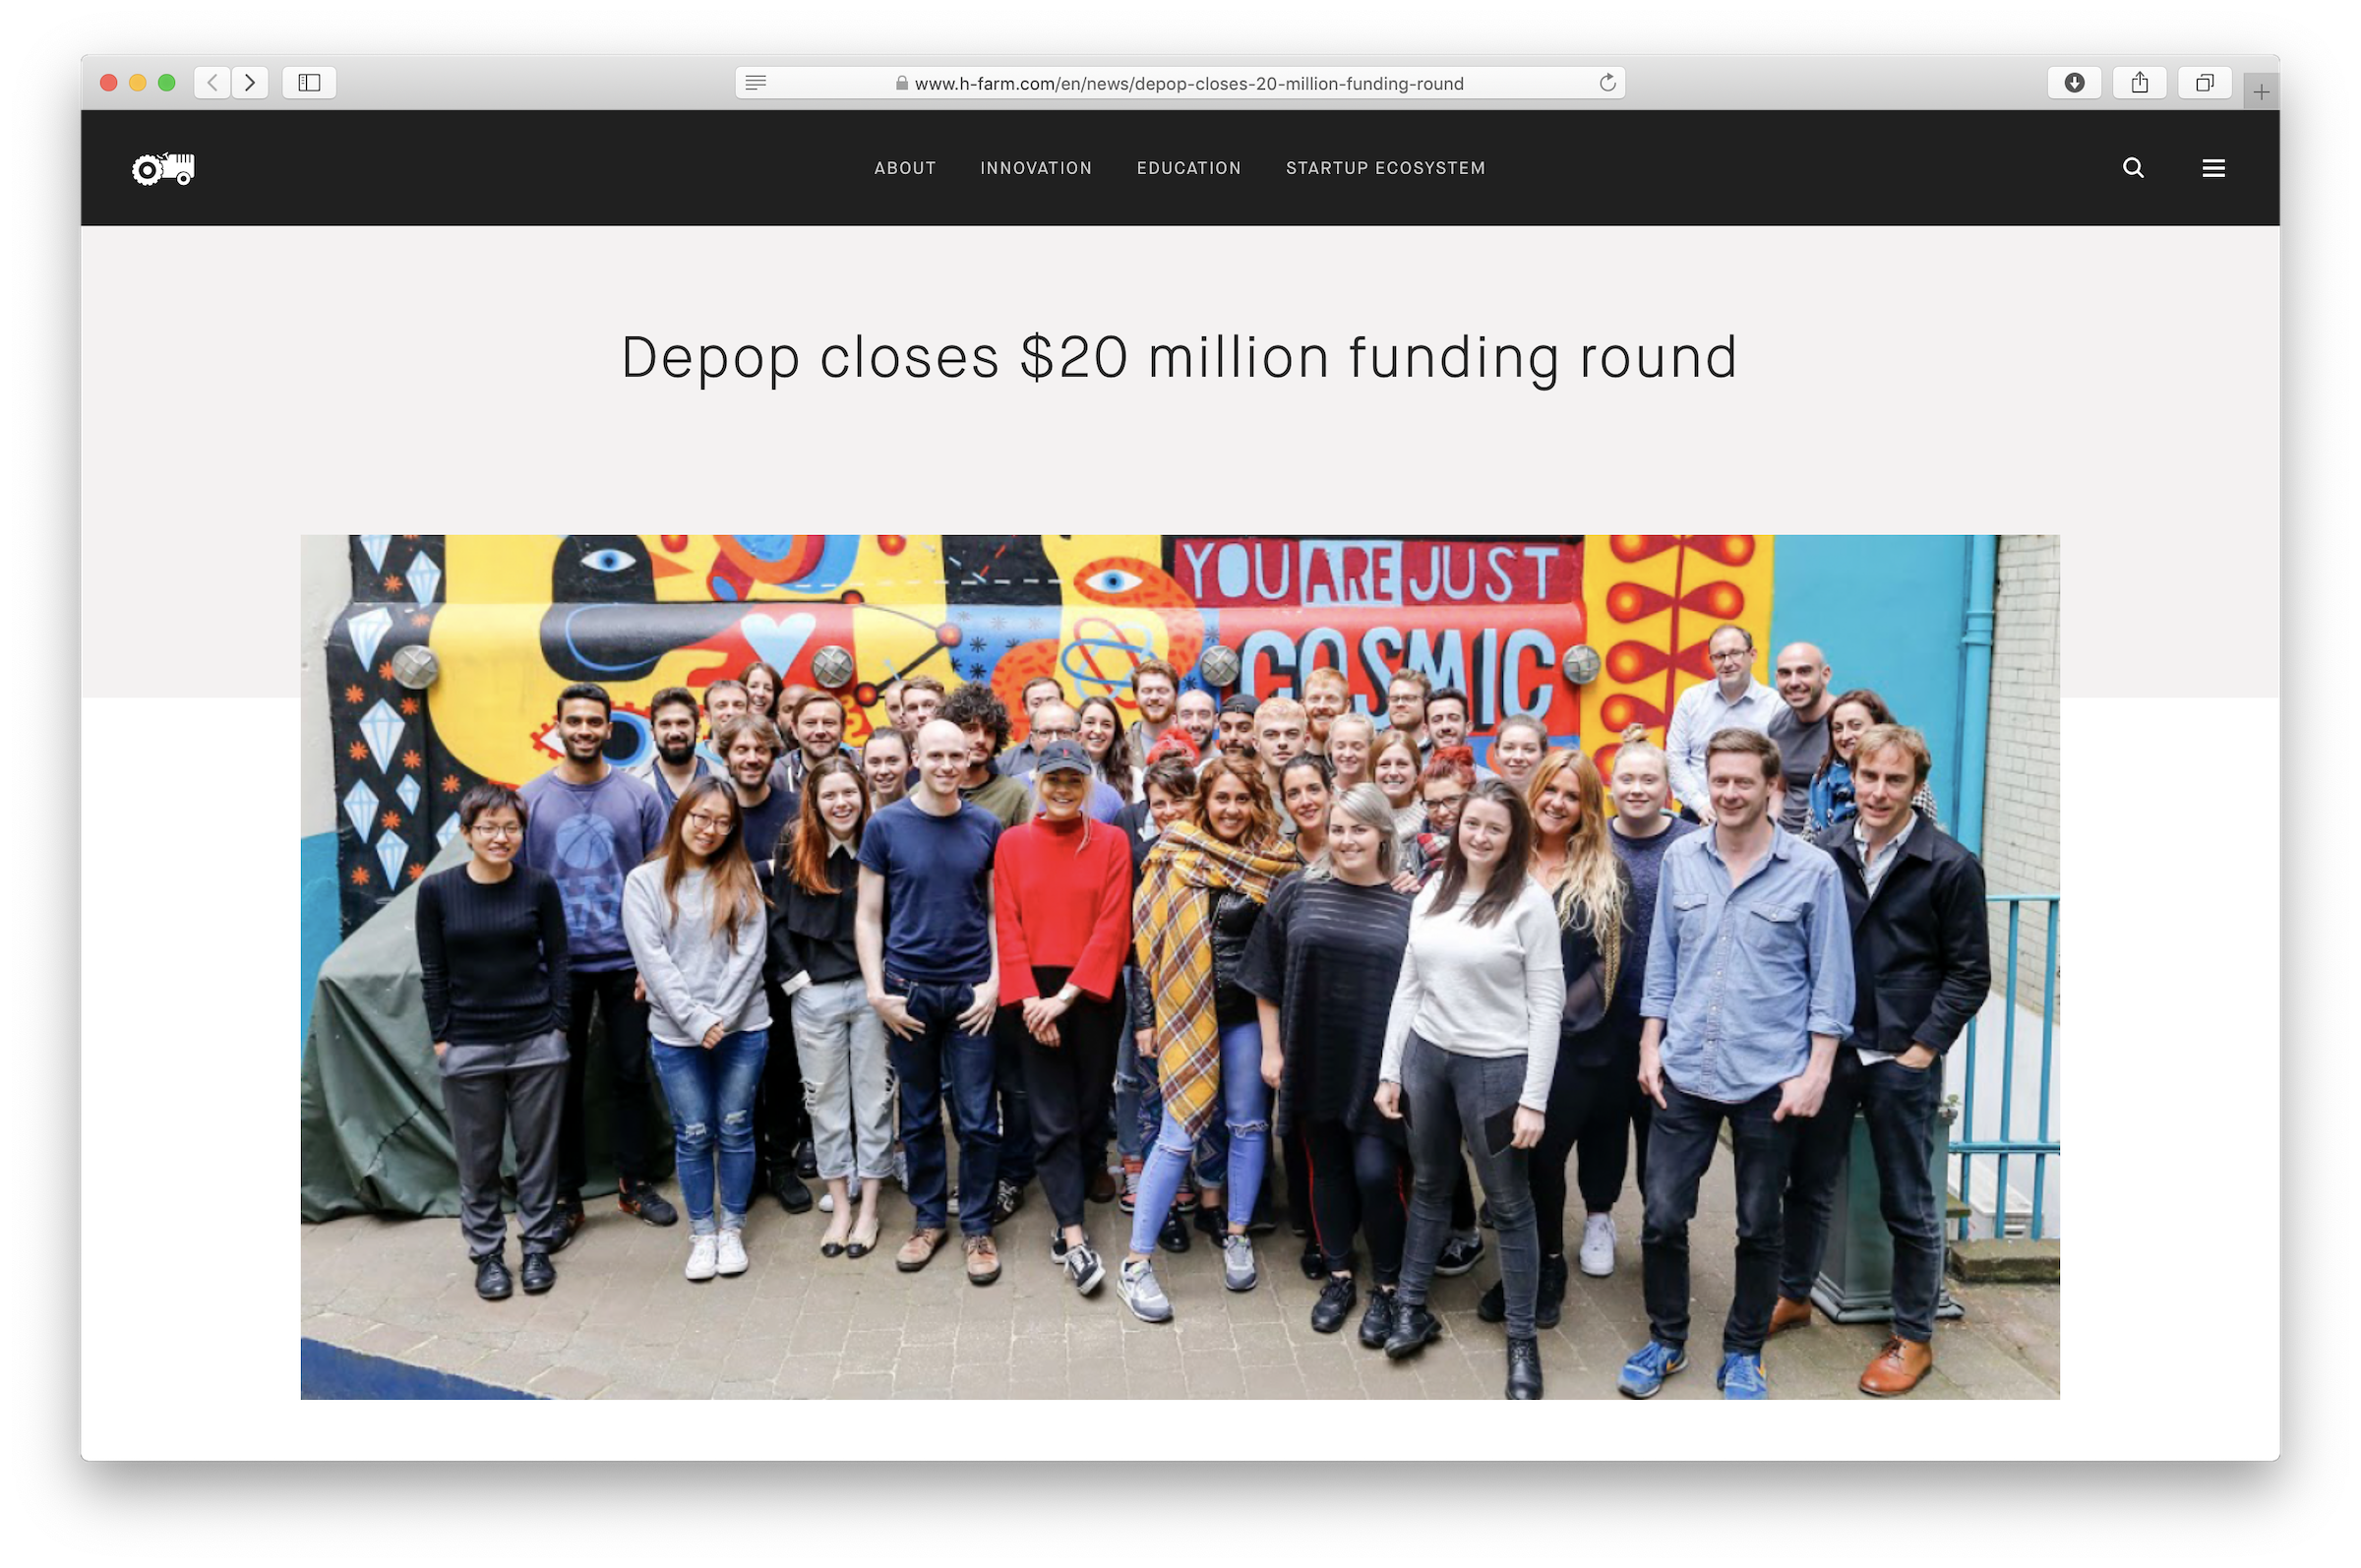Click the H-Farm tractor logo
The image size is (2361, 1568).
[163, 168]
